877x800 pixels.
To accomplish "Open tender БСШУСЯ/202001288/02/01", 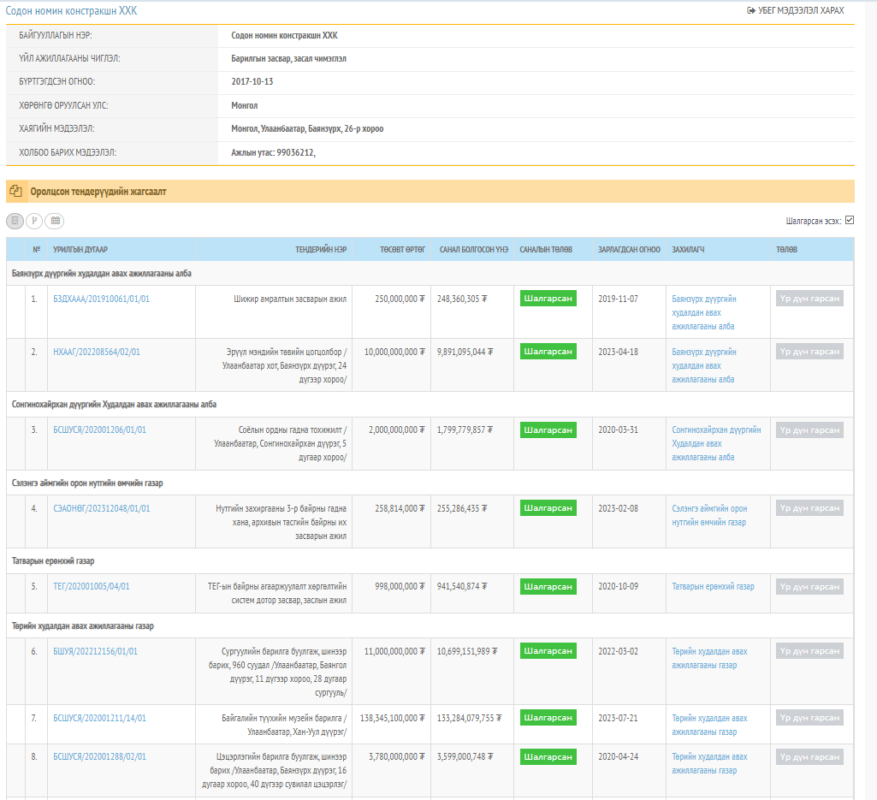I will [100, 756].
